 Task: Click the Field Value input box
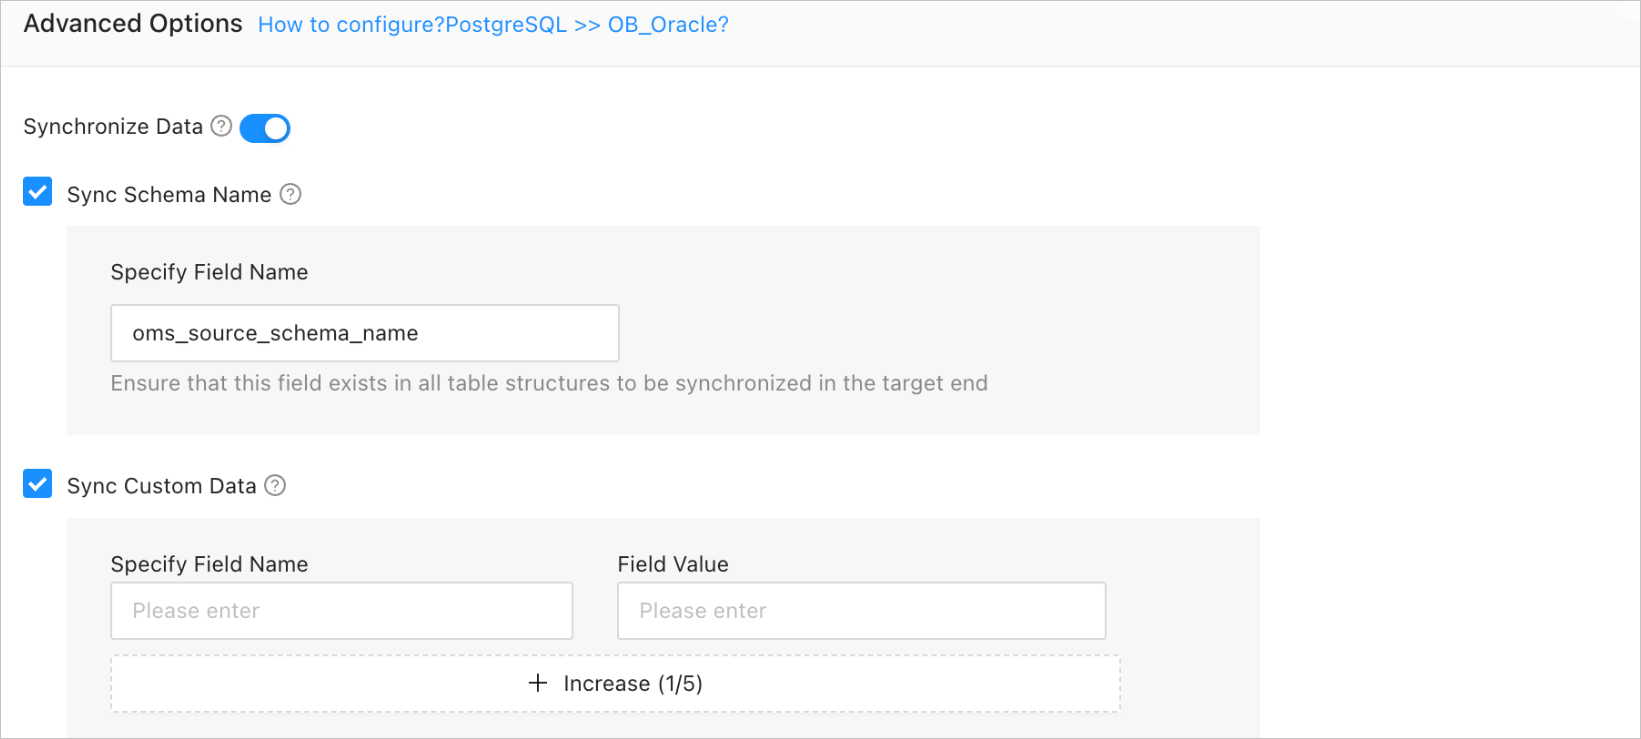861,611
